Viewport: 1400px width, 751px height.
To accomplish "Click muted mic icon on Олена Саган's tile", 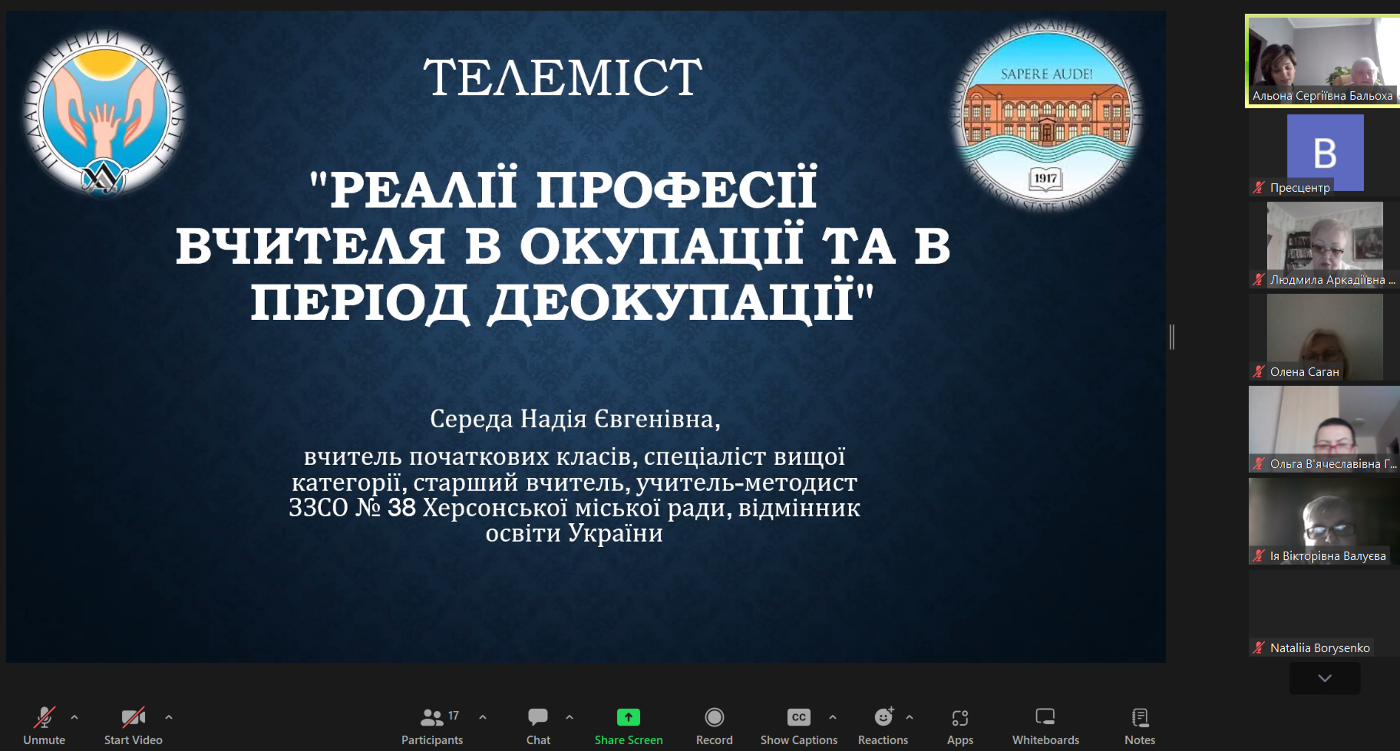I will point(1259,372).
